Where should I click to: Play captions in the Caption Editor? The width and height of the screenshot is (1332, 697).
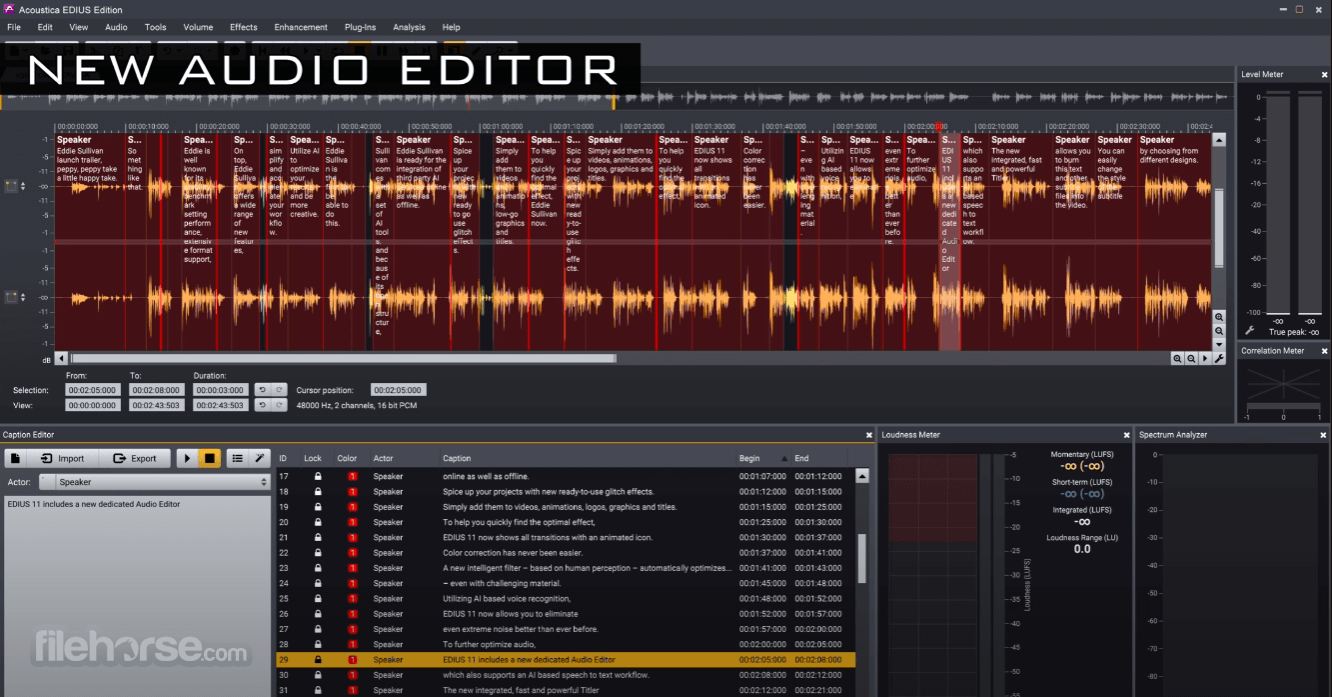(187, 458)
